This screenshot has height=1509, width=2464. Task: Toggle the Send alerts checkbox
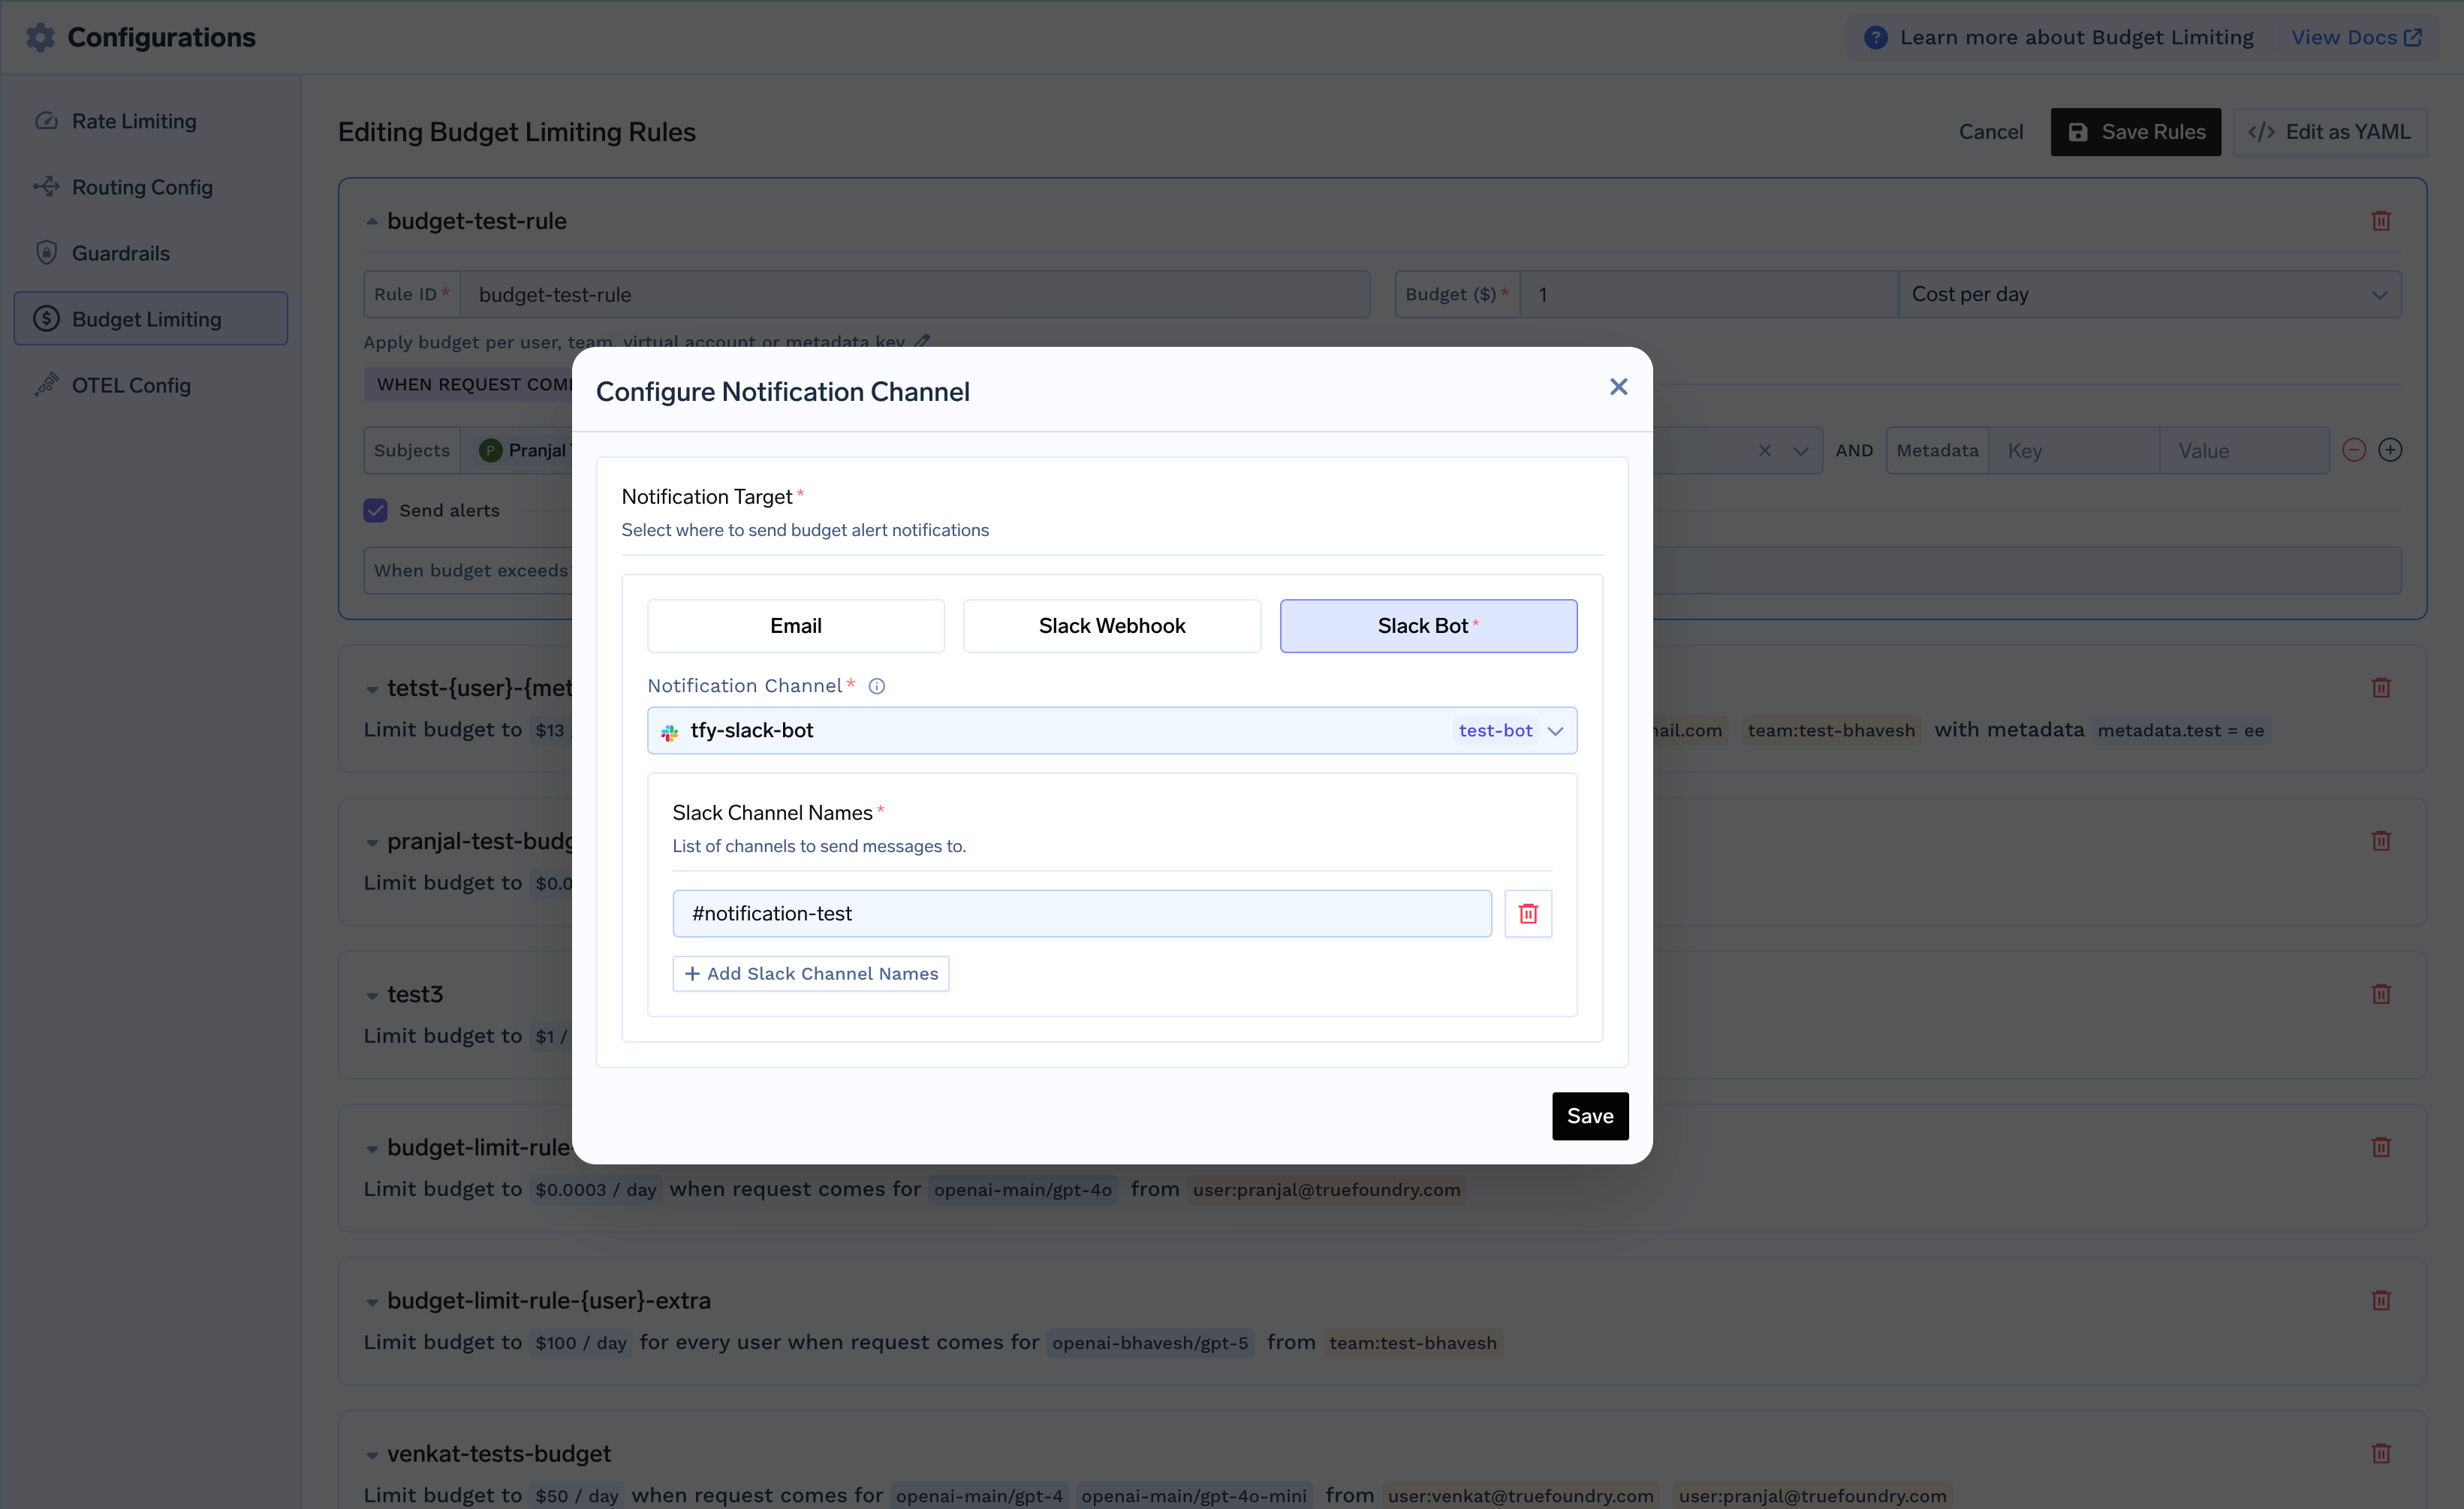pos(374,510)
